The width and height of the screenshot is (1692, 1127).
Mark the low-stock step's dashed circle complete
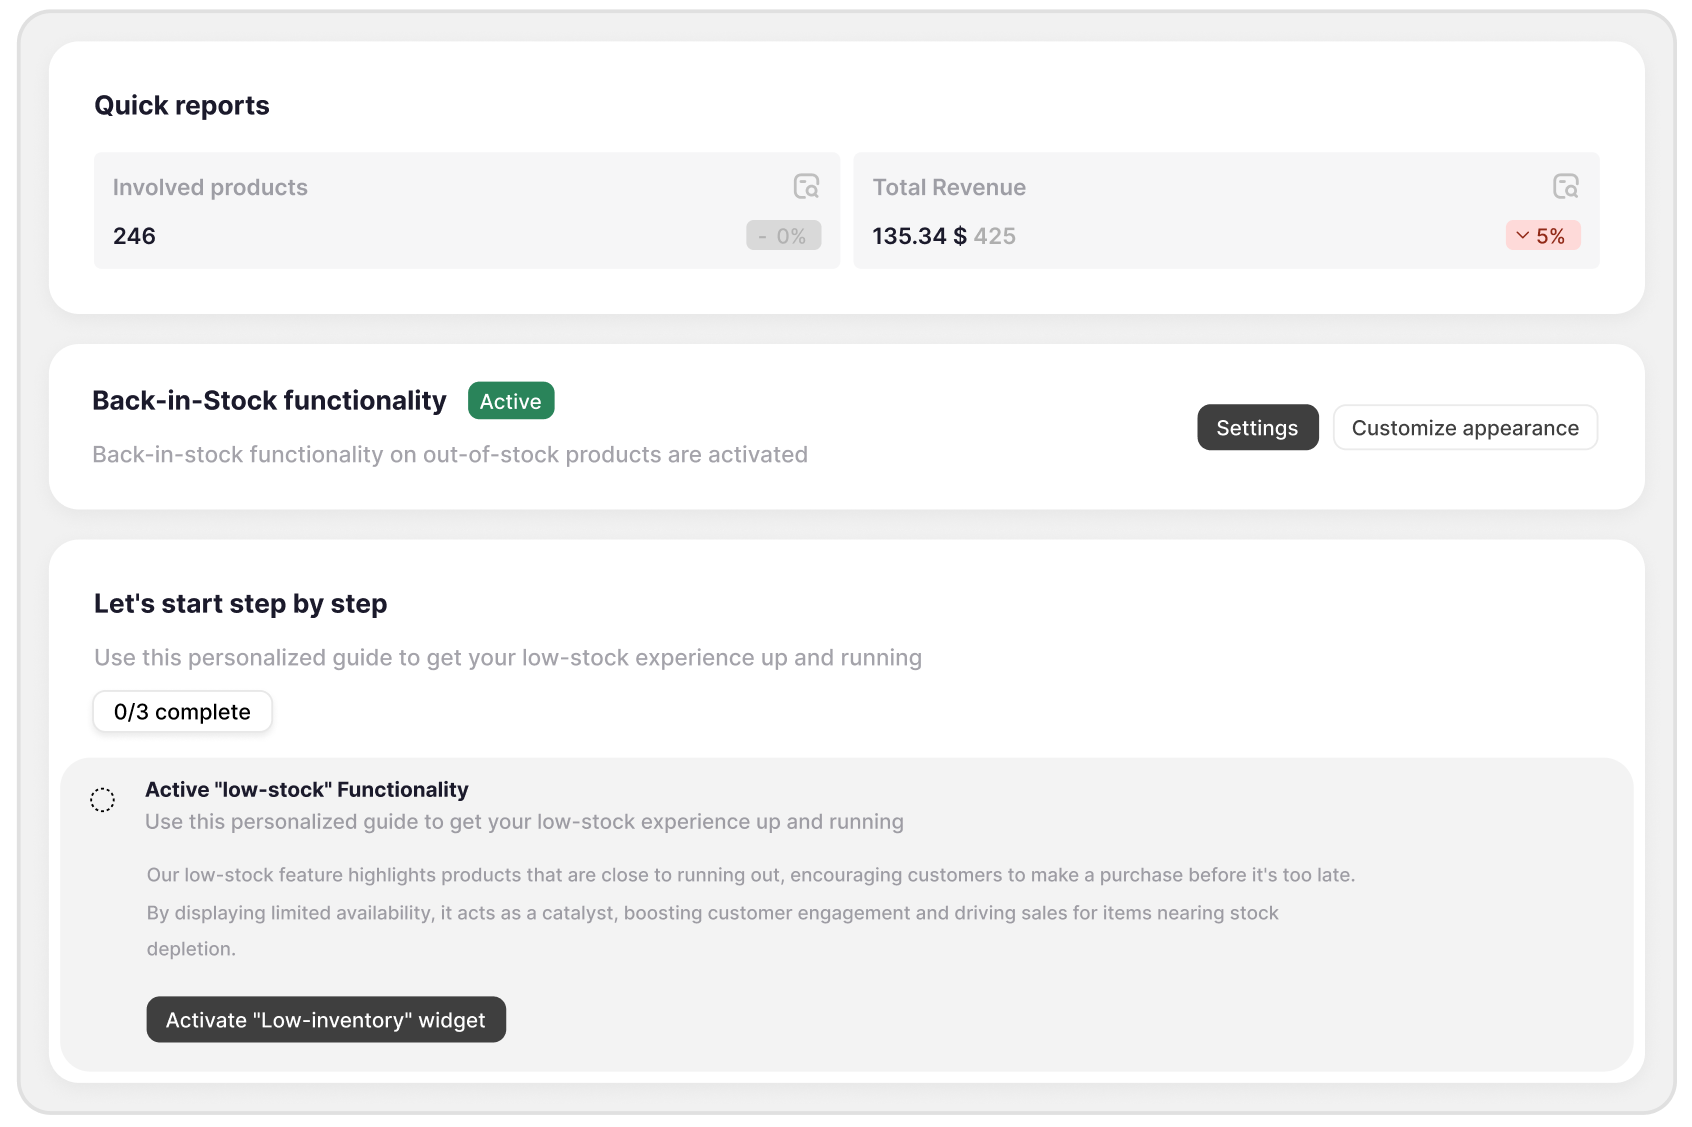[103, 800]
